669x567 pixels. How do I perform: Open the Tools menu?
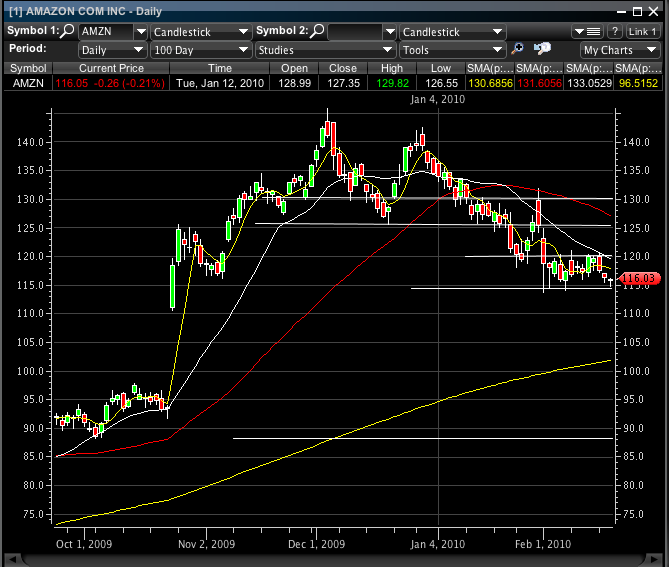click(452, 50)
